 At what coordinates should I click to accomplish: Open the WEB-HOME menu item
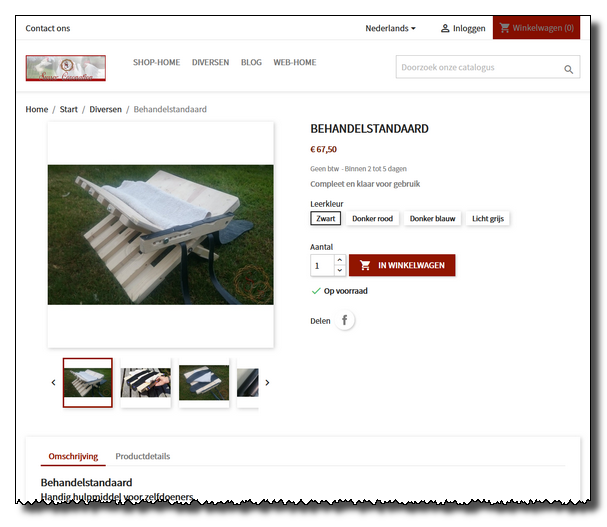[x=295, y=62]
